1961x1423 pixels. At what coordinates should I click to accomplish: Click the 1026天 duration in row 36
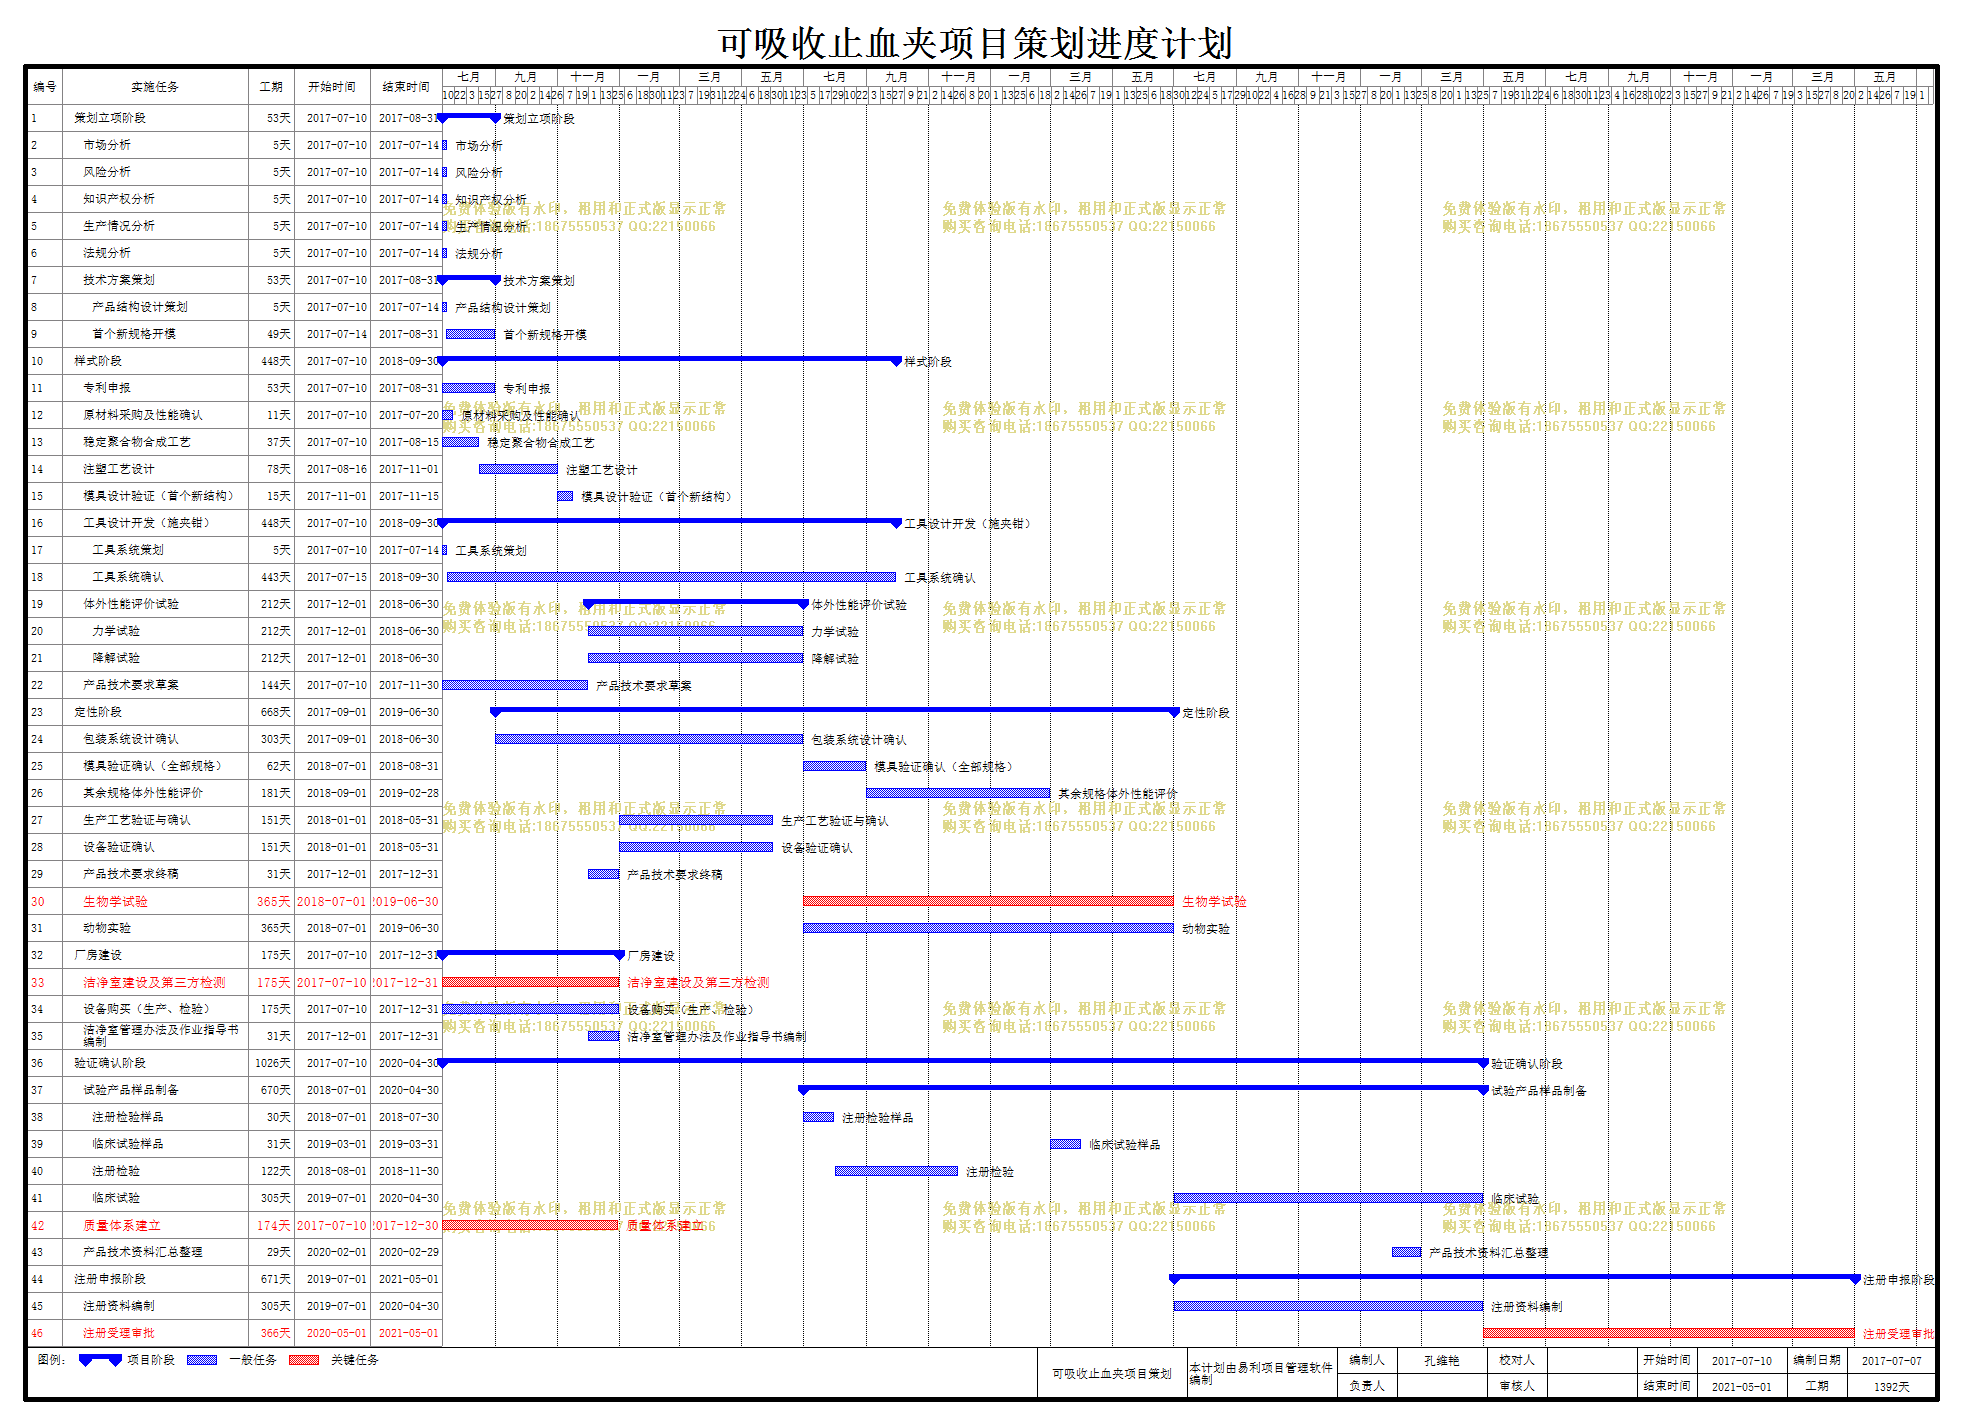[273, 1063]
